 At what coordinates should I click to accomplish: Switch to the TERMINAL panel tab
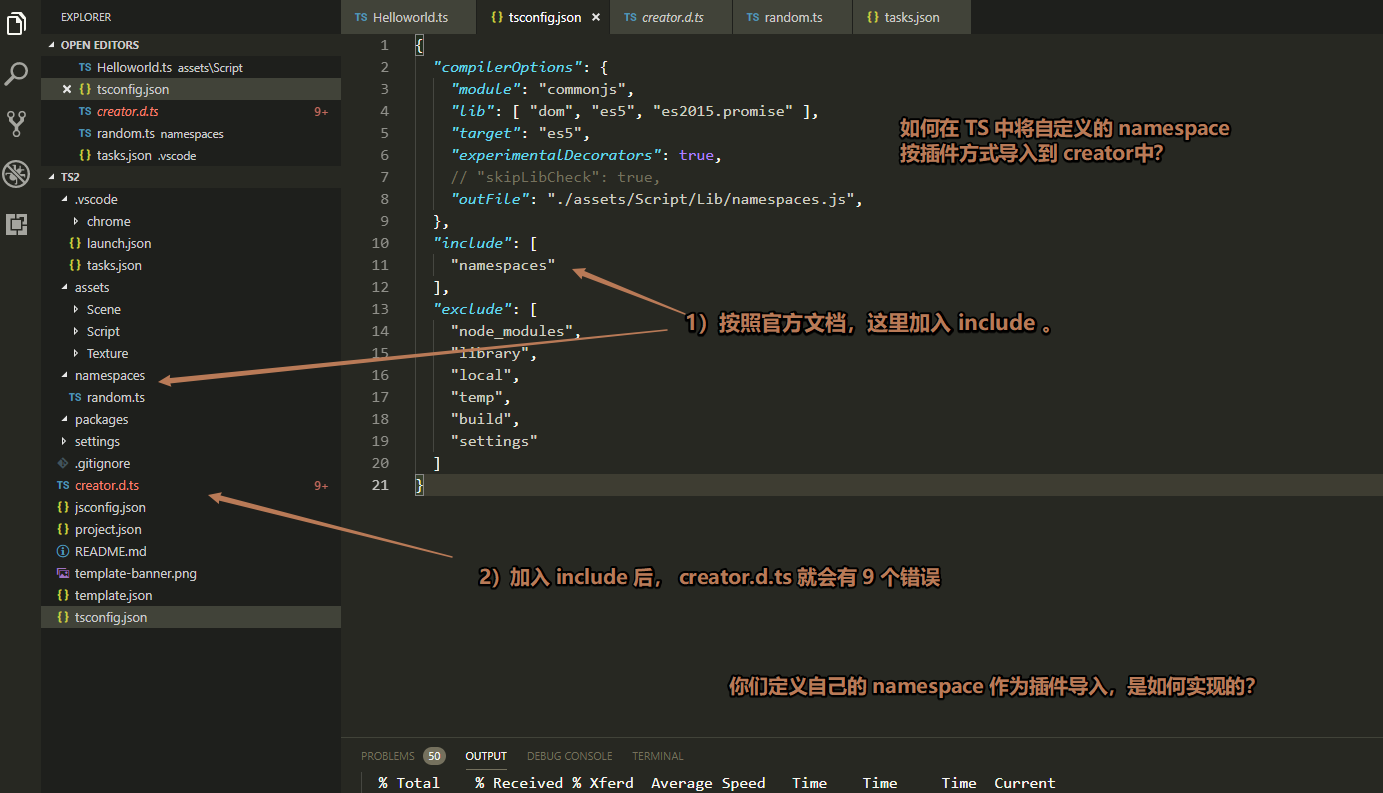pyautogui.click(x=657, y=756)
